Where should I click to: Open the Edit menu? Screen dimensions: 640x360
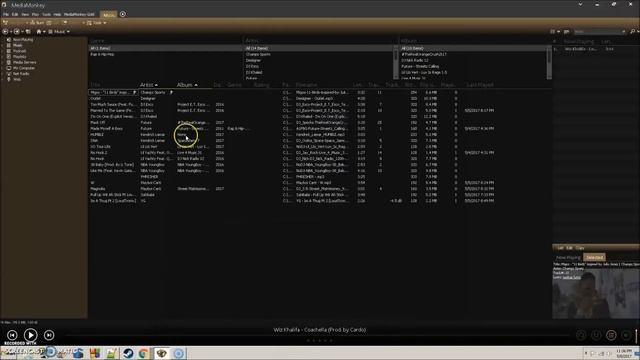pyautogui.click(x=15, y=14)
